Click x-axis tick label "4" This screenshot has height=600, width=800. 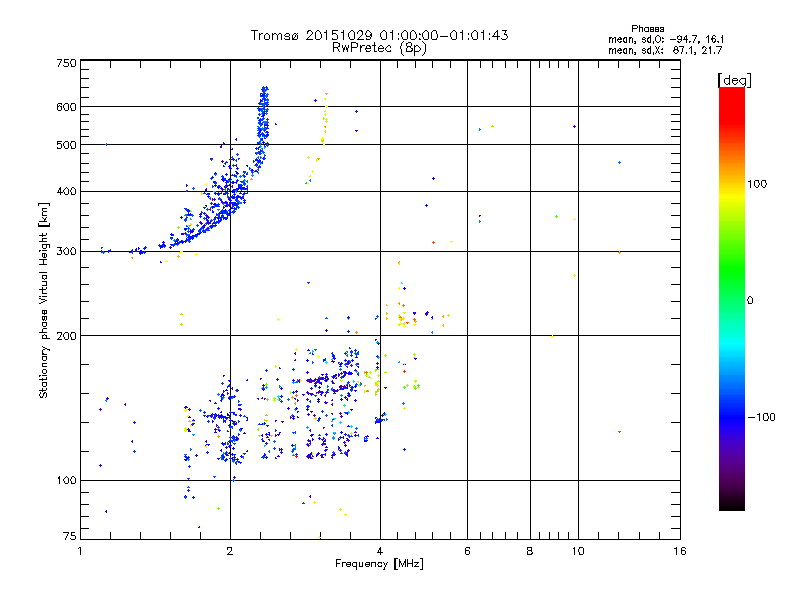pyautogui.click(x=380, y=551)
